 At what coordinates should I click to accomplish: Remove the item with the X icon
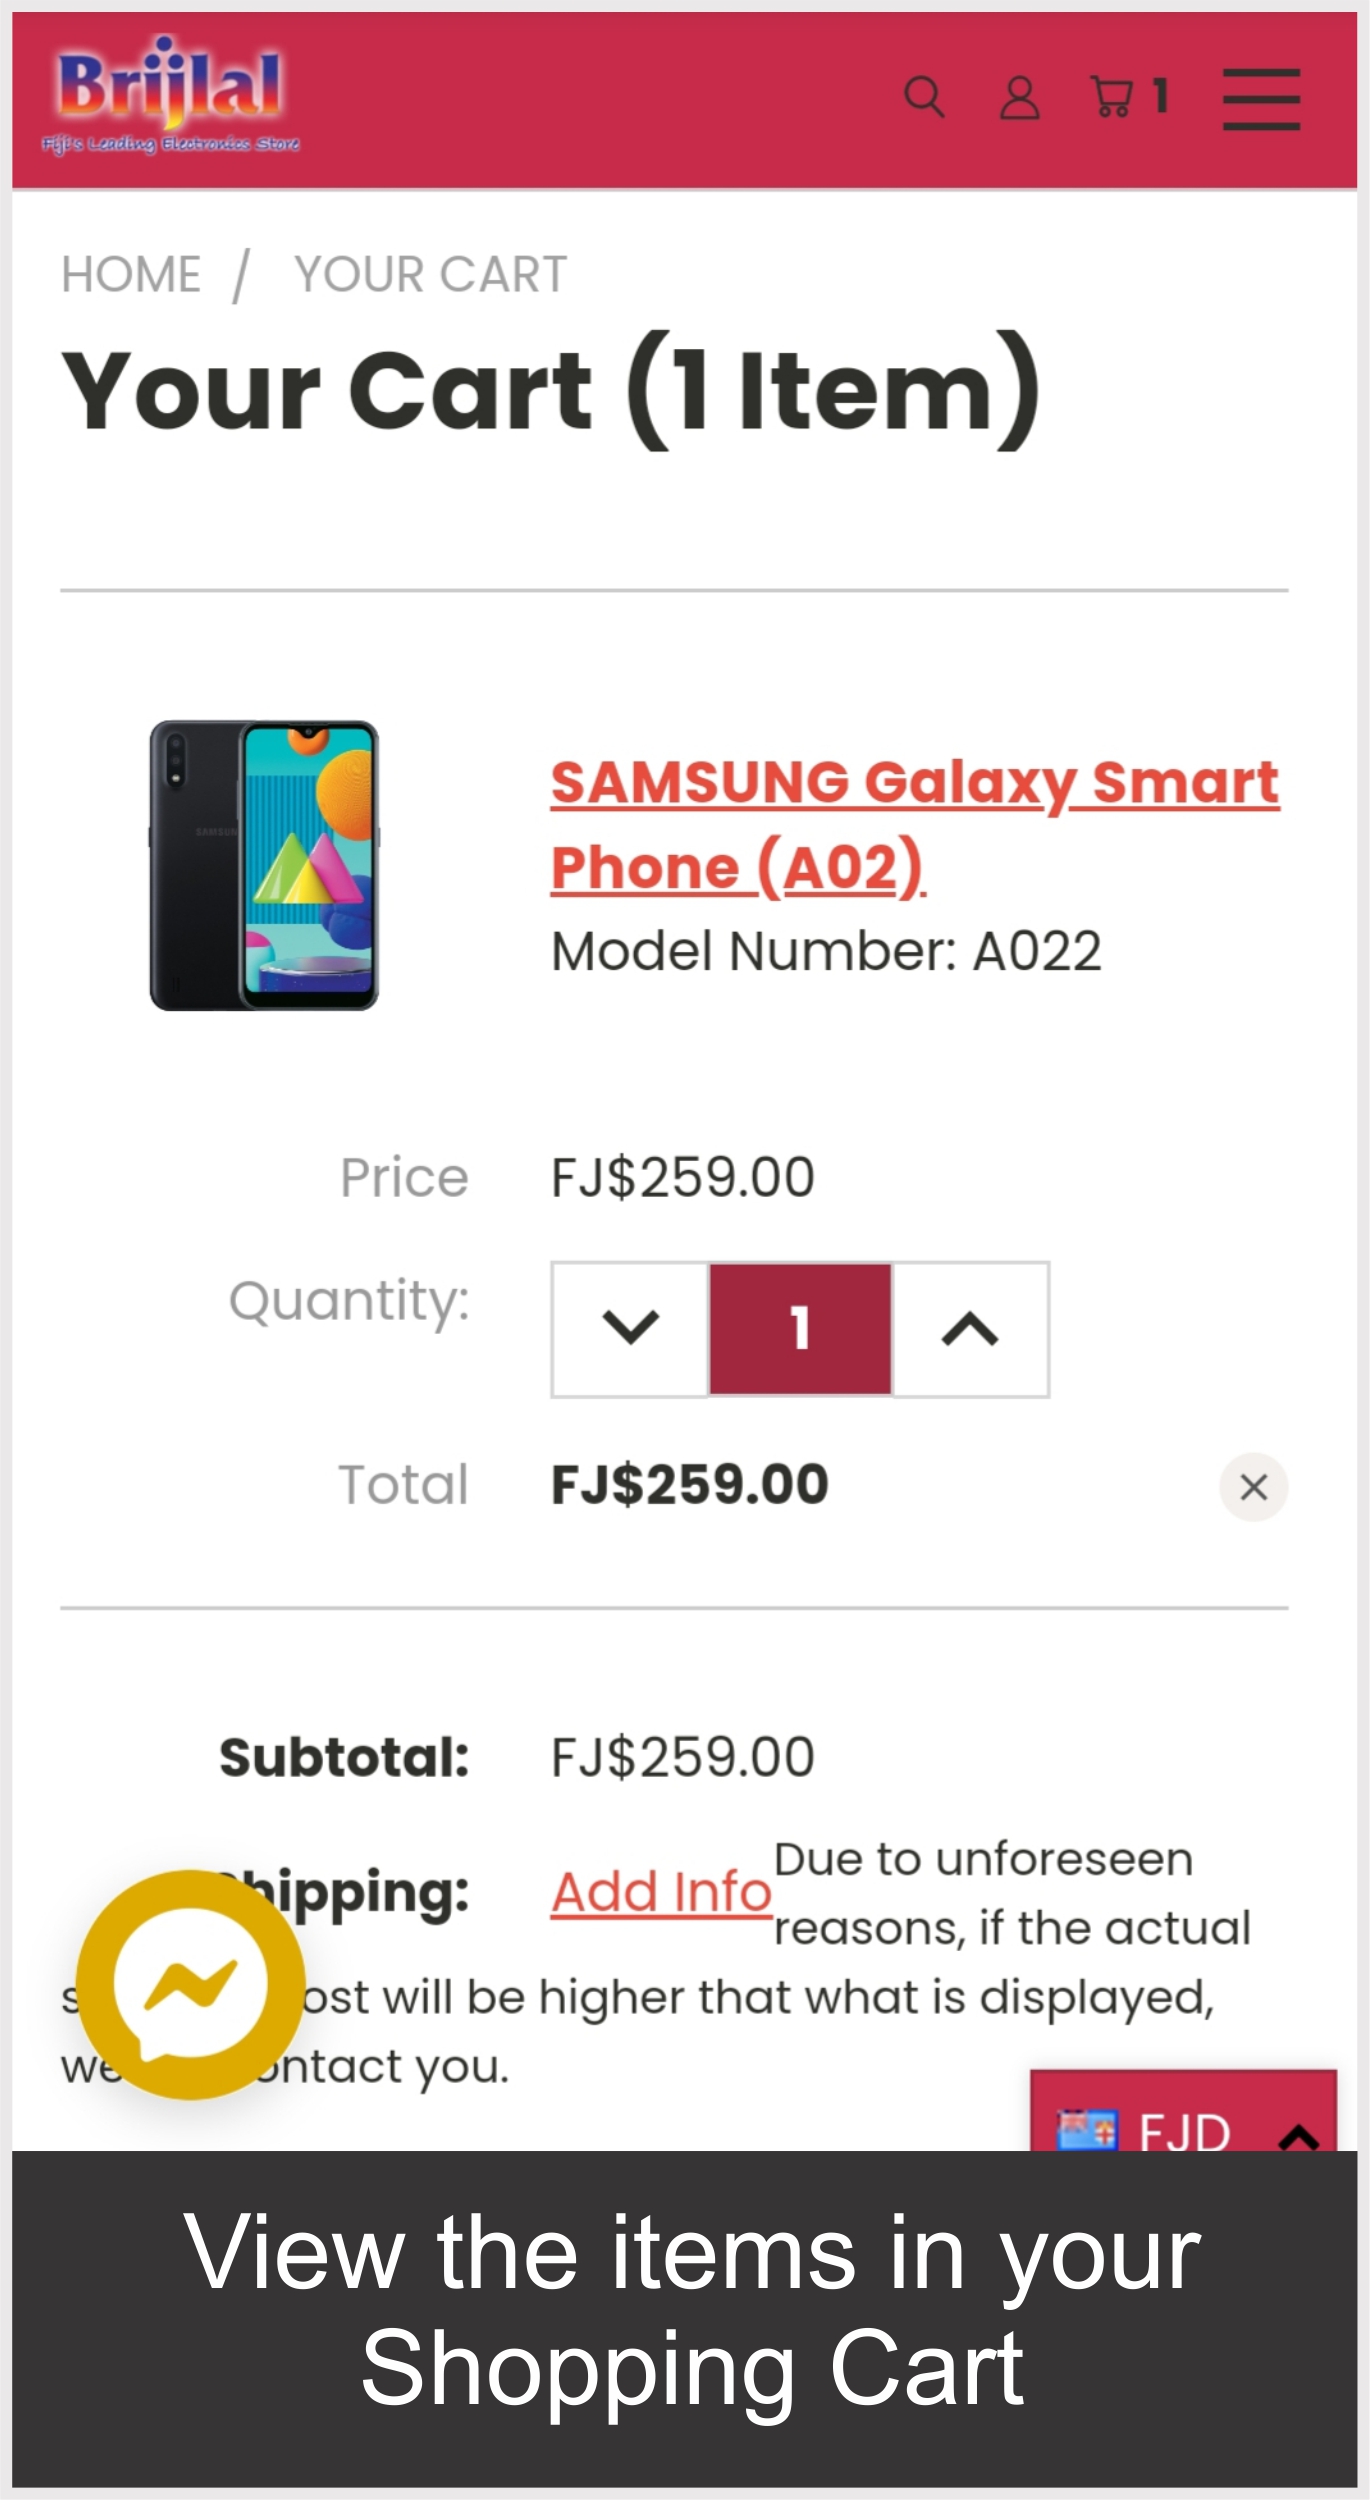click(x=1253, y=1486)
